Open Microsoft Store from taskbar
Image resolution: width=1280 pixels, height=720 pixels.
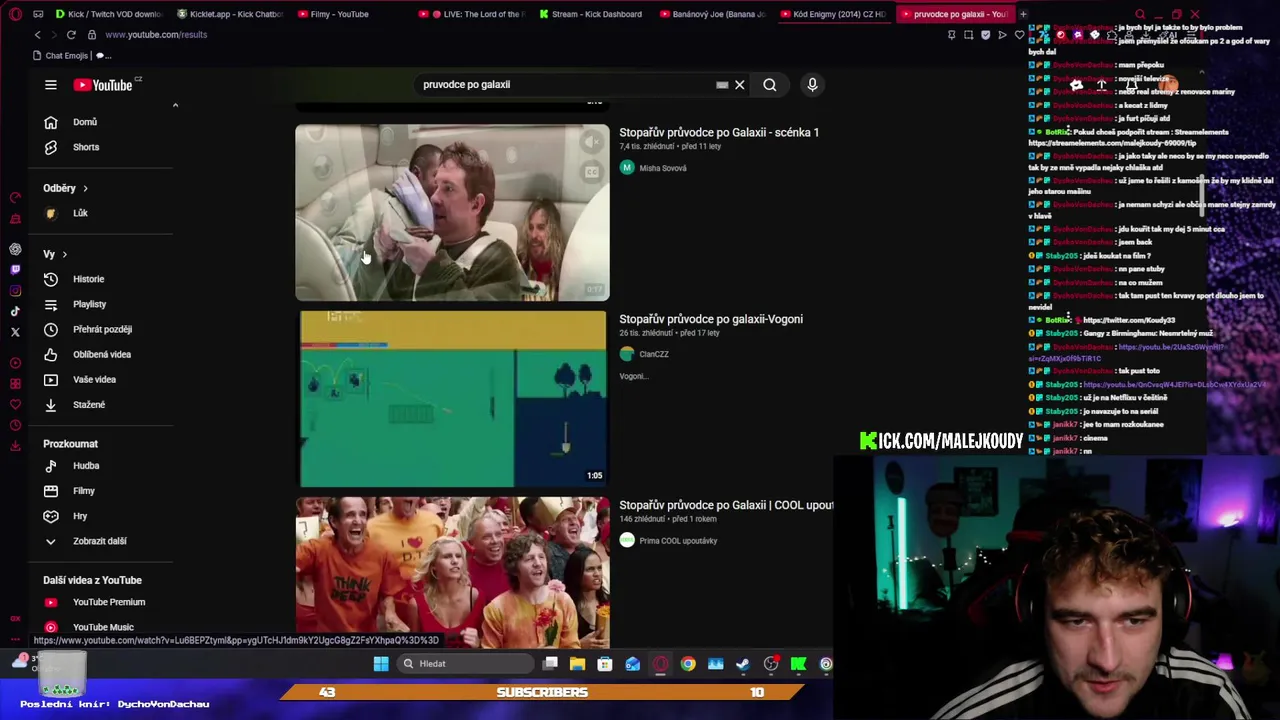605,664
